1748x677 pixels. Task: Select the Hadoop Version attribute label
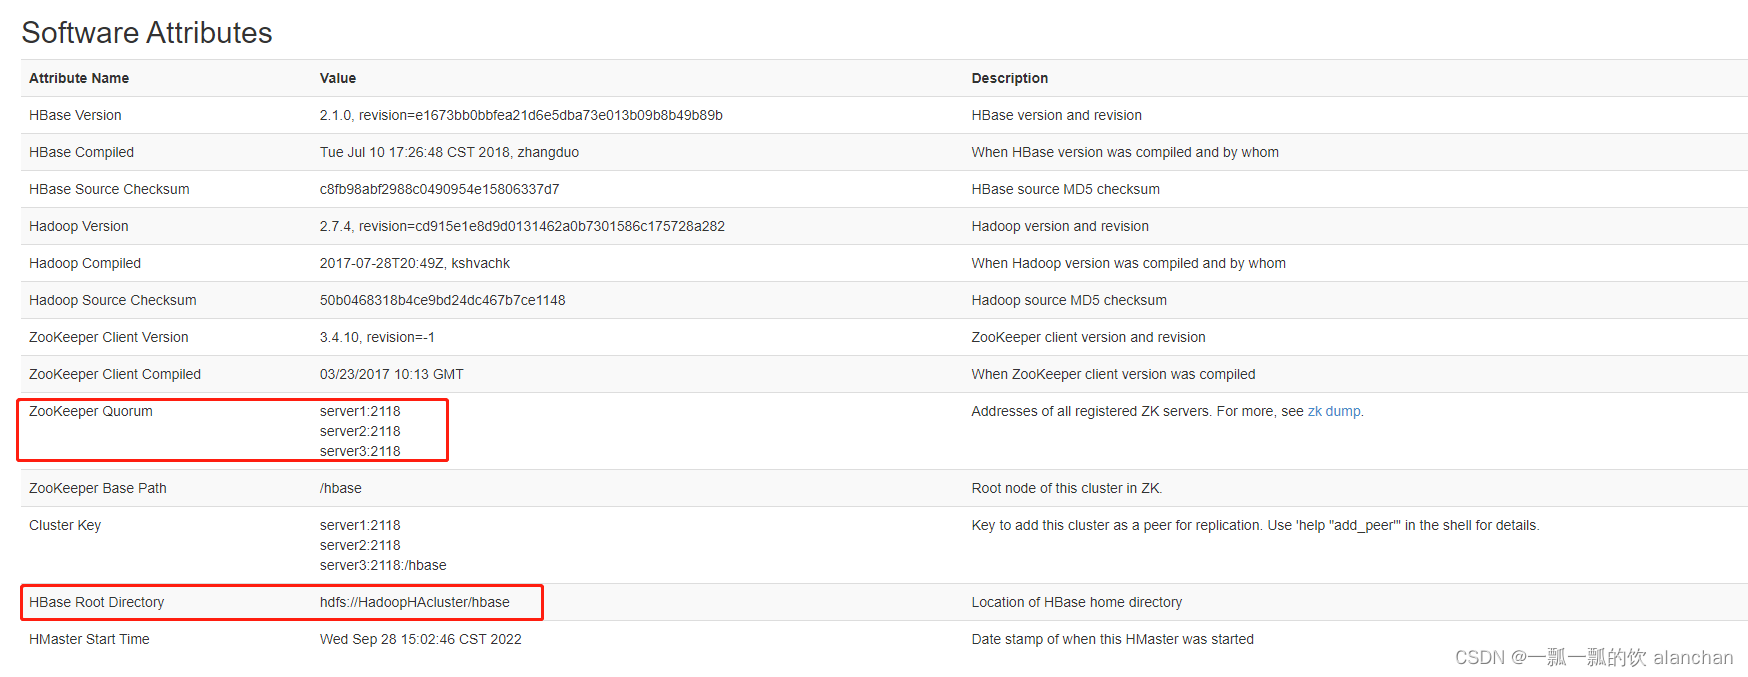pos(78,226)
